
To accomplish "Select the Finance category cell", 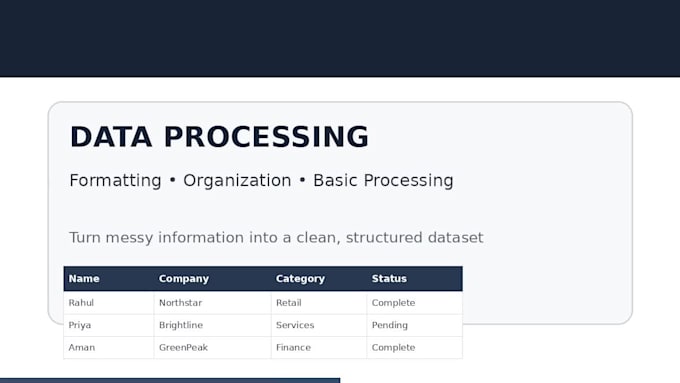I will pyautogui.click(x=319, y=348).
